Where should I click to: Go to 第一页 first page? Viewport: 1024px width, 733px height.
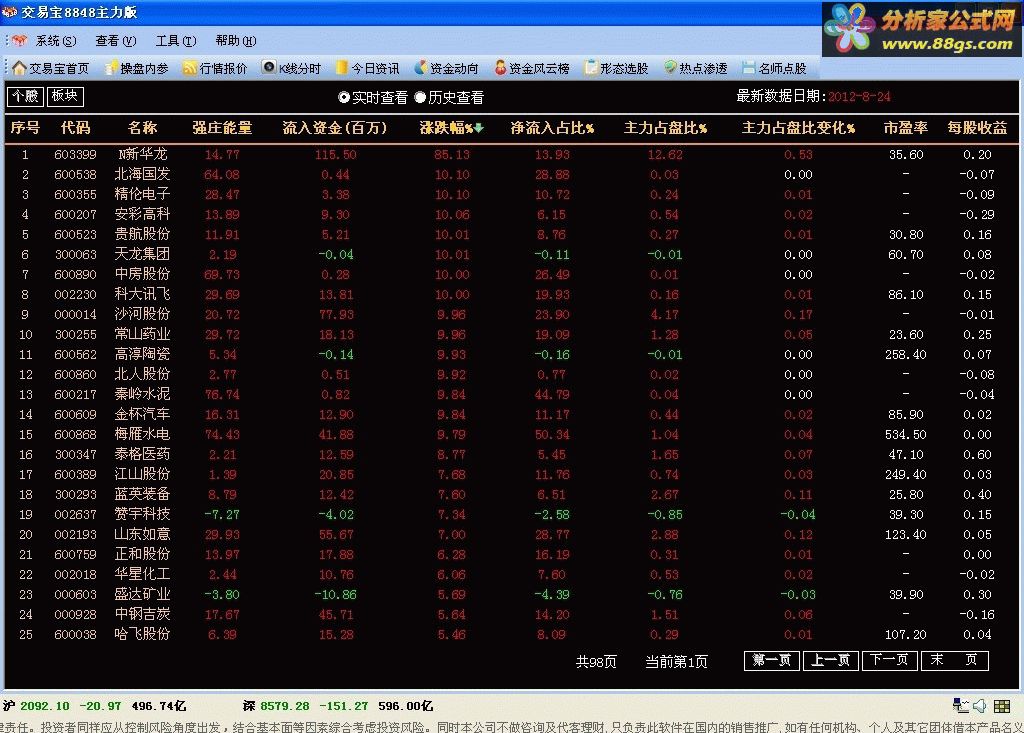click(772, 660)
